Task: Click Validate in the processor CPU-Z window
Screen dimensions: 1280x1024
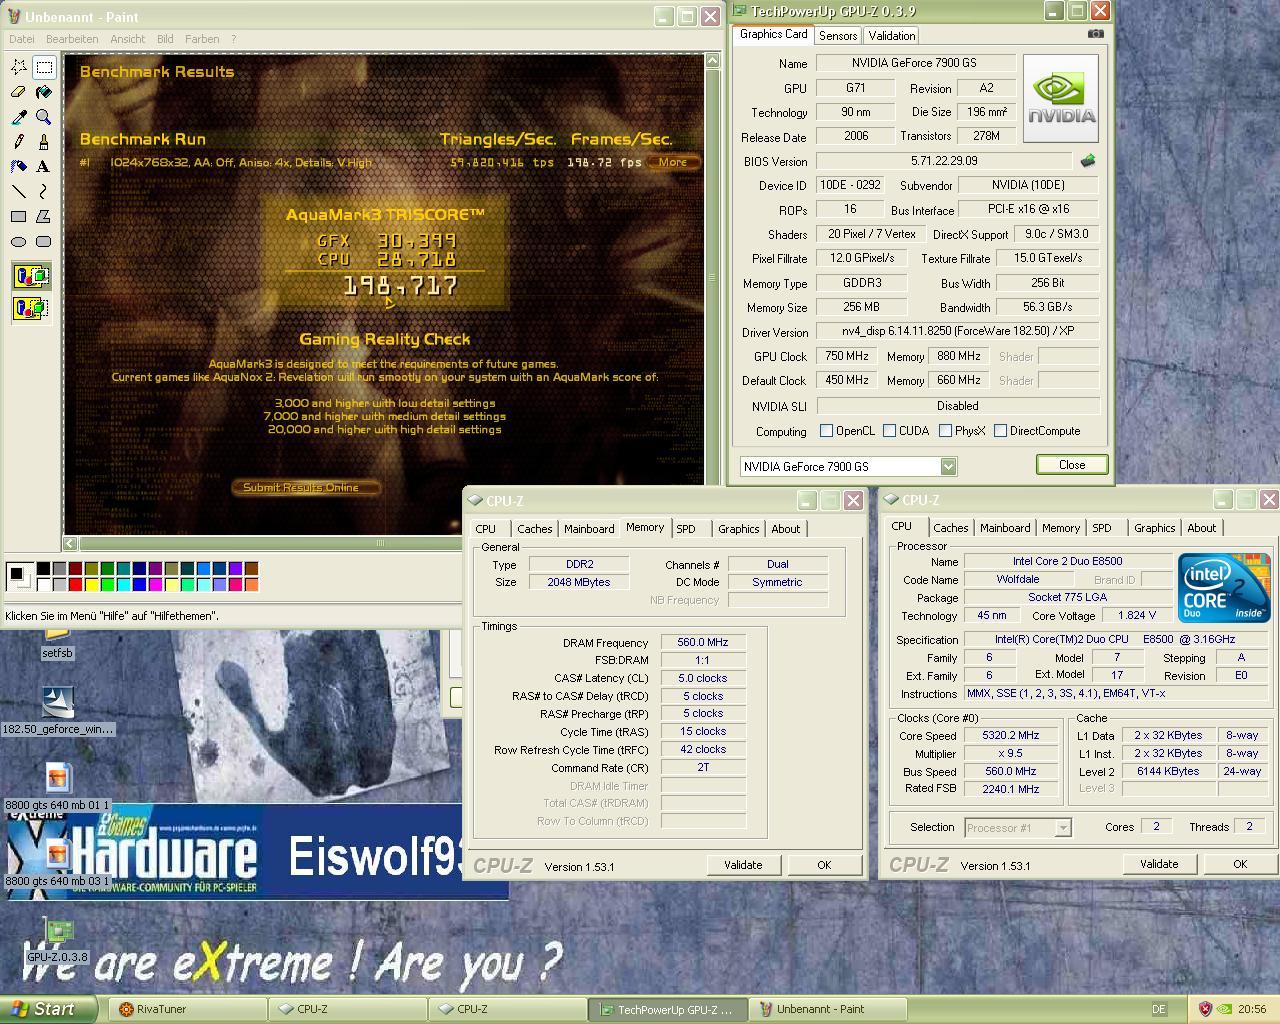Action: pyautogui.click(x=1159, y=864)
